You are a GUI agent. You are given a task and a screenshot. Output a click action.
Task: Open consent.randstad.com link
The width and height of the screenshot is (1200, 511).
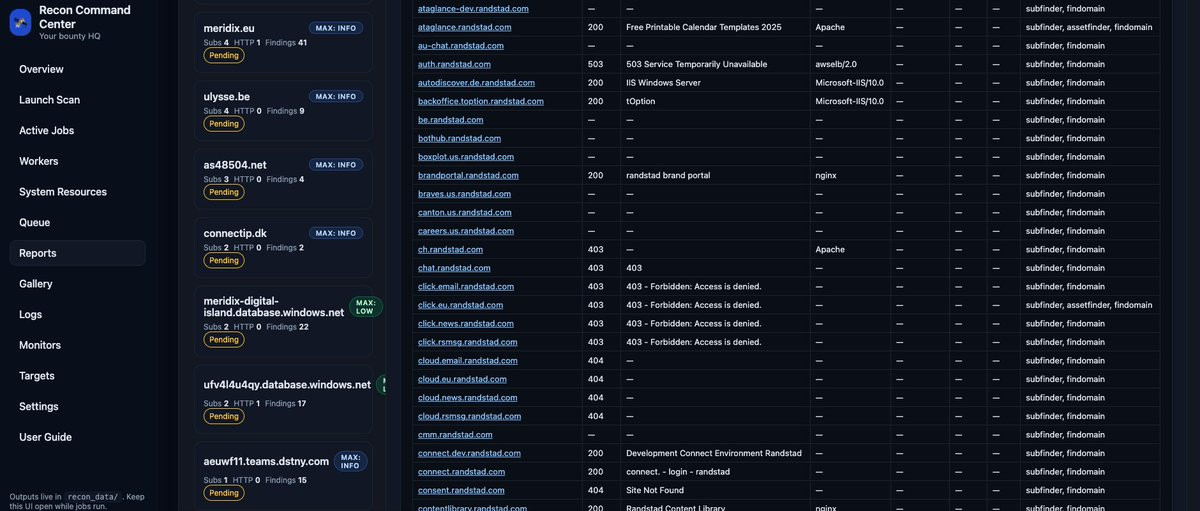point(461,490)
